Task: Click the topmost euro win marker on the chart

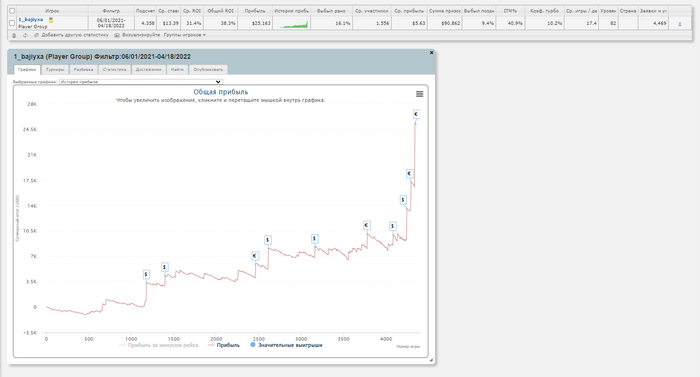Action: tap(416, 114)
